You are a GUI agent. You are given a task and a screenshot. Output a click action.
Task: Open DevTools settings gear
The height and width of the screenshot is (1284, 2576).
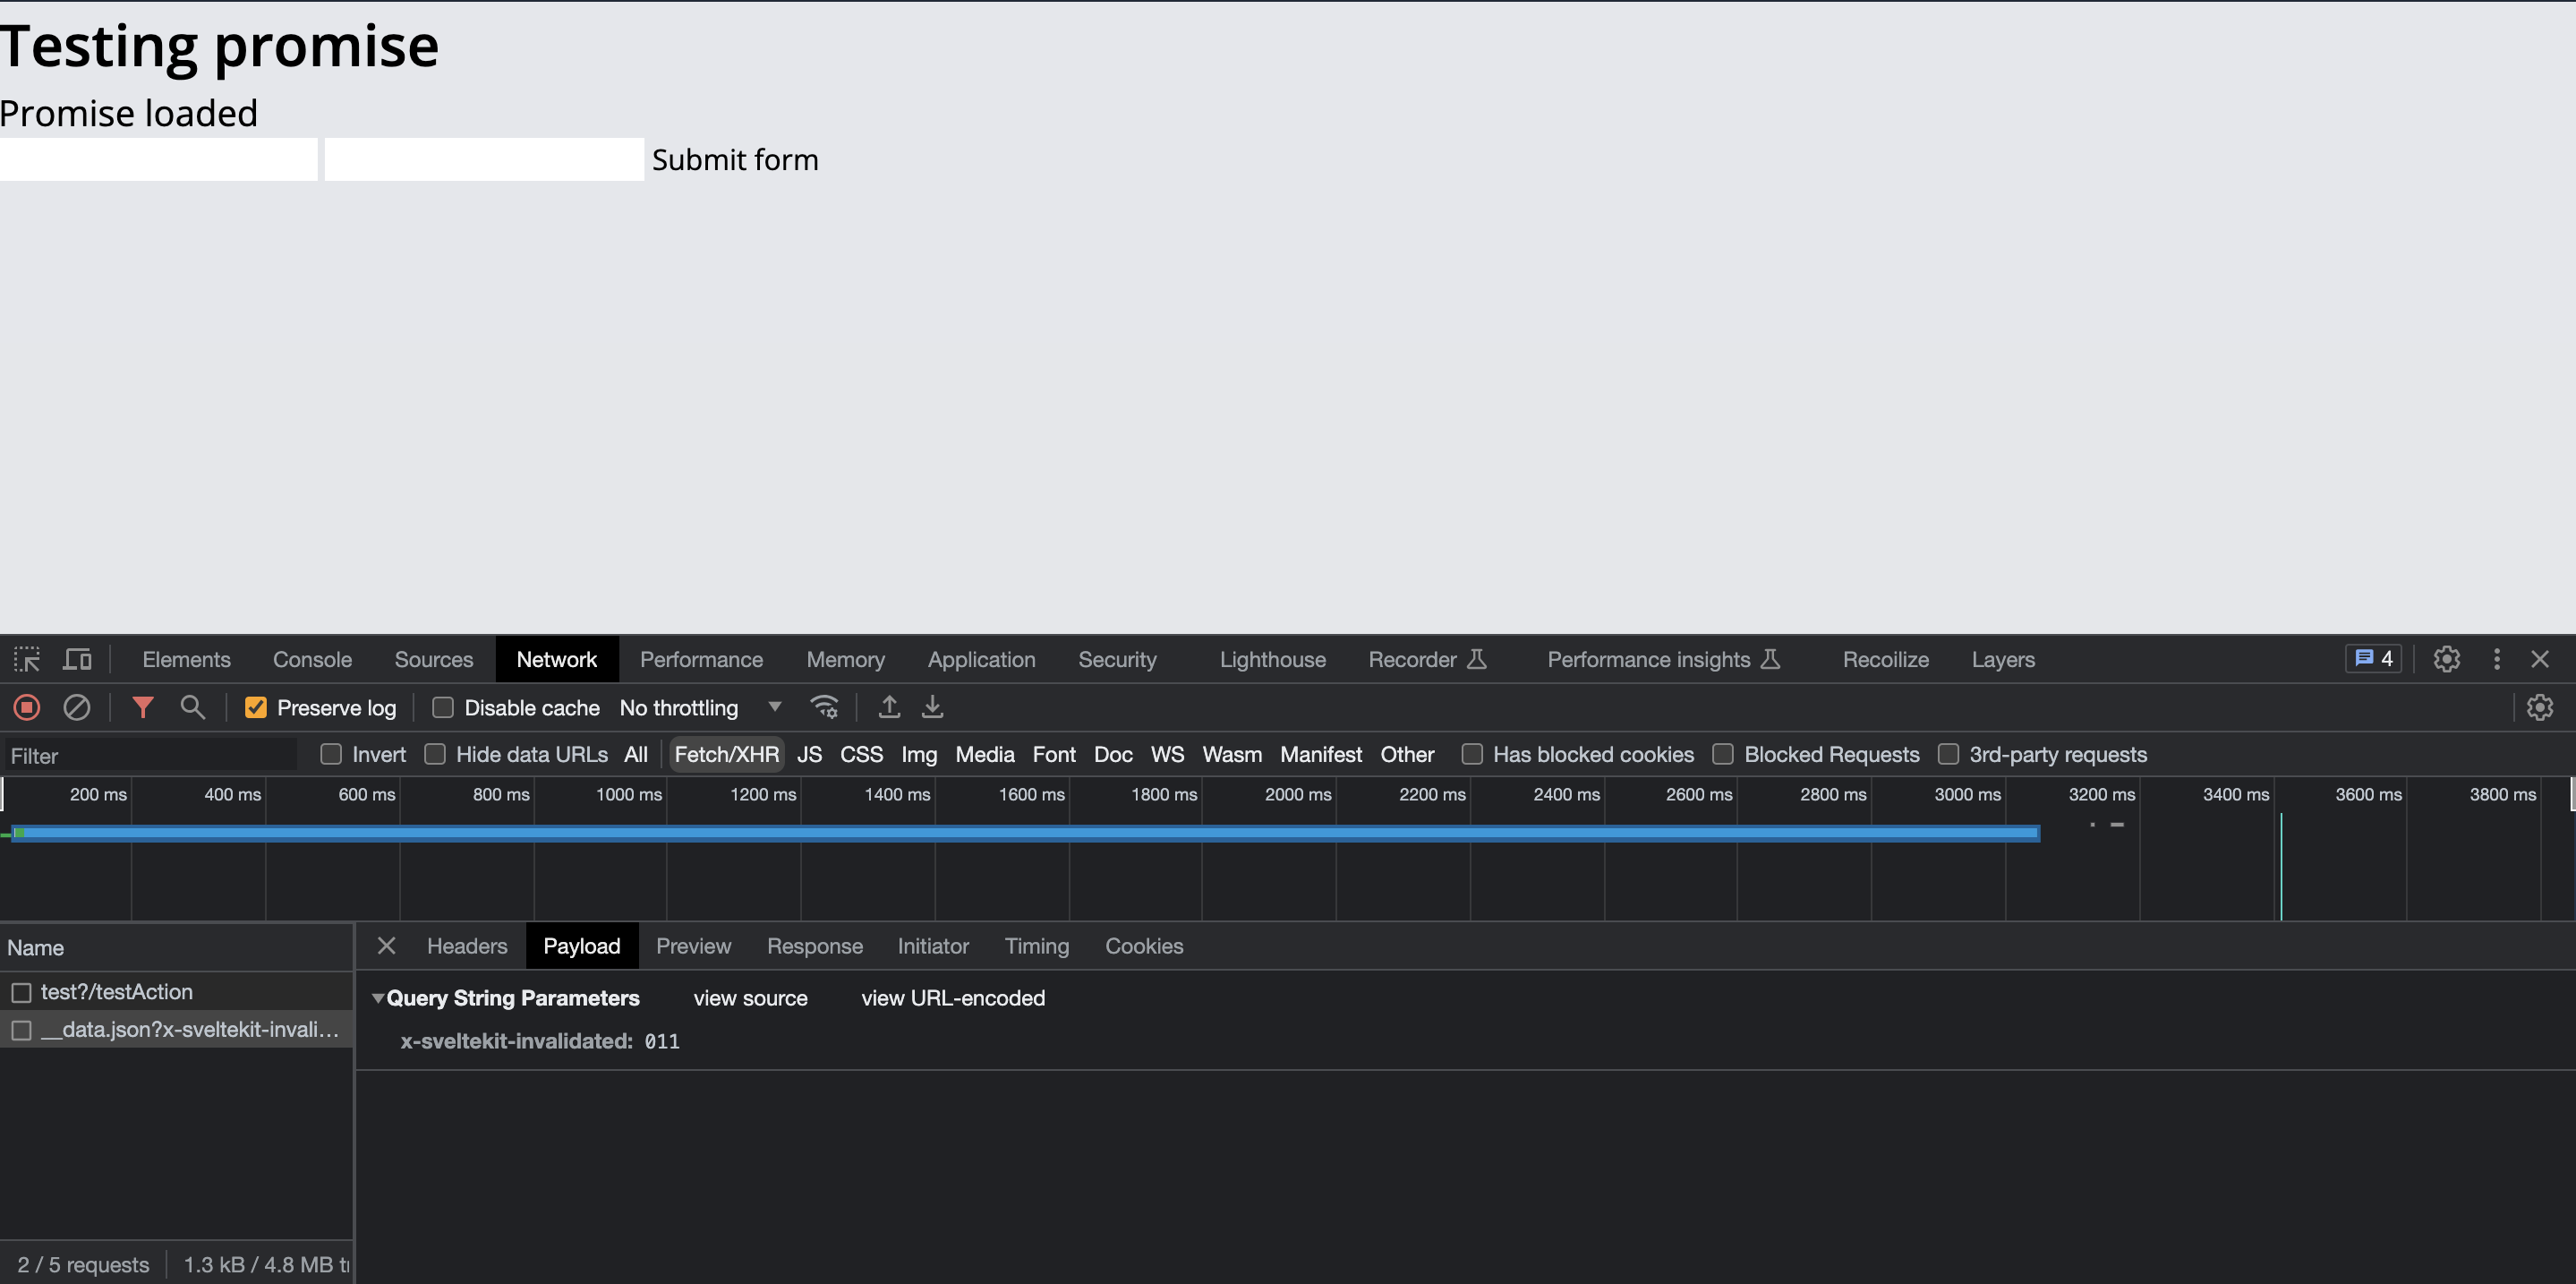pos(2445,659)
